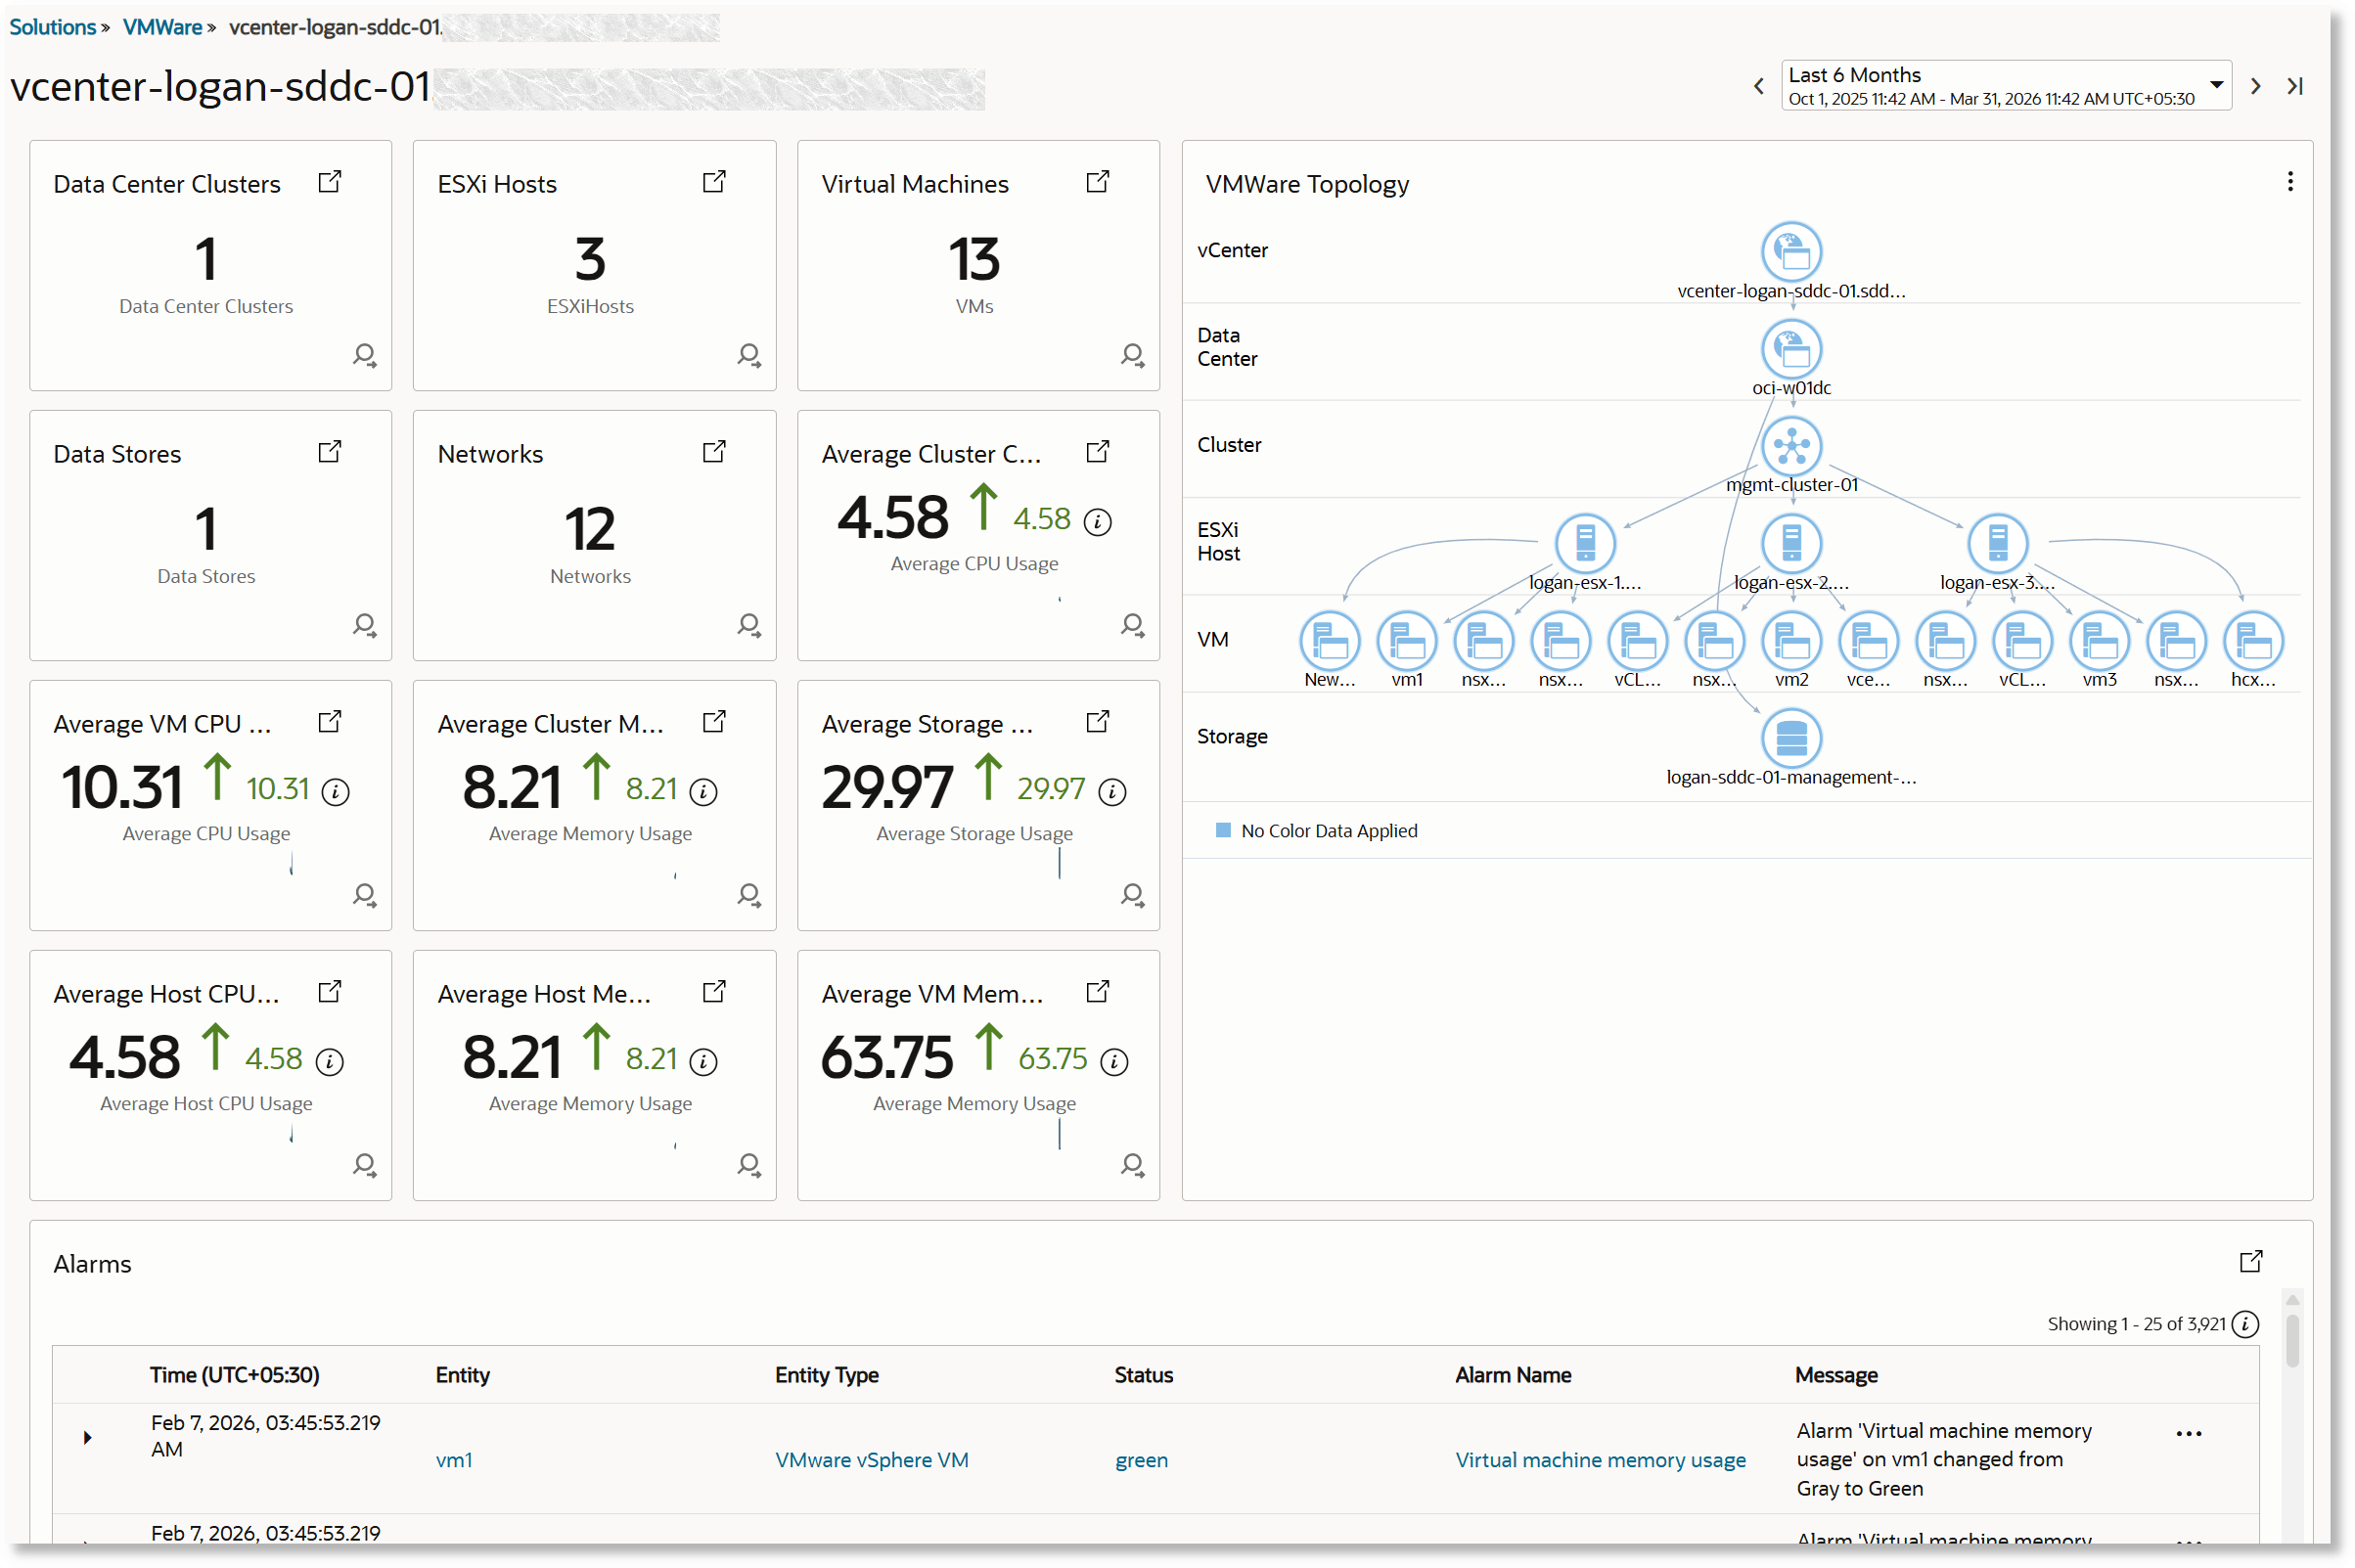2355x1568 pixels.
Task: Select the vcenter-logan-sddc-01 vCenter node in topology
Action: [1790, 251]
